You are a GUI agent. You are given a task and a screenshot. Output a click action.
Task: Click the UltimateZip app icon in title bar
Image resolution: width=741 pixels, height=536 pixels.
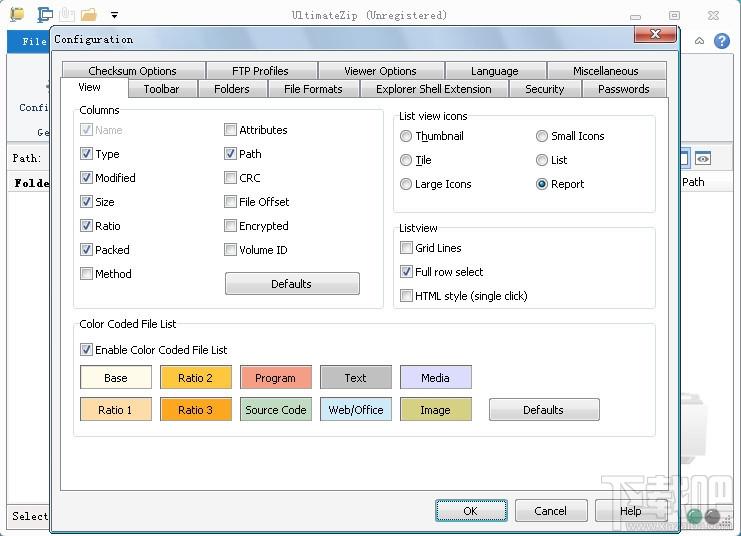pyautogui.click(x=17, y=14)
